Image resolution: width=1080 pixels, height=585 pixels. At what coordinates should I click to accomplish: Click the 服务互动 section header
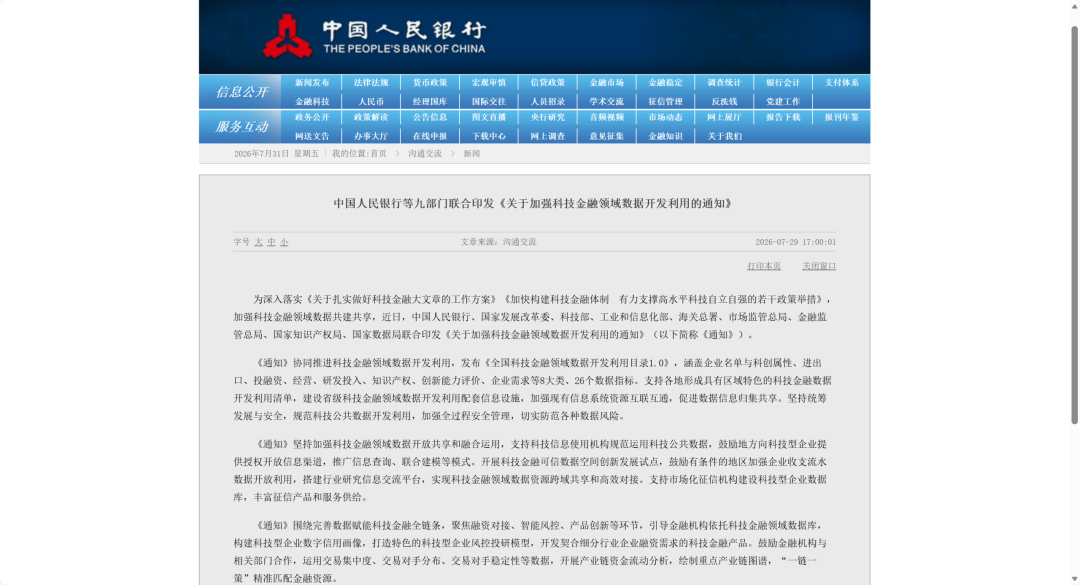[240, 127]
